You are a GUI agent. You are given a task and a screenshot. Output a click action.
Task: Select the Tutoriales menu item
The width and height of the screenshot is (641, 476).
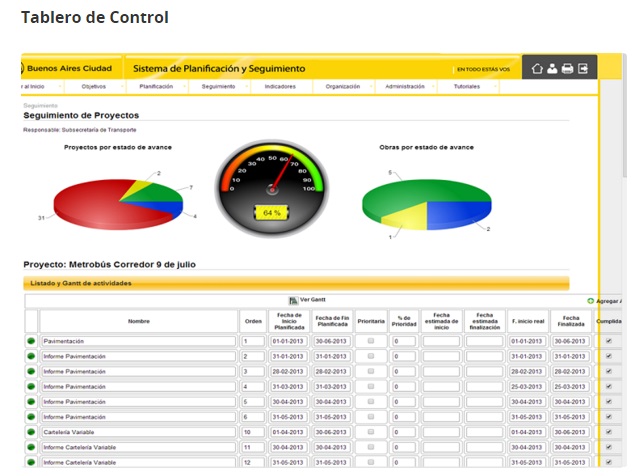pos(467,87)
